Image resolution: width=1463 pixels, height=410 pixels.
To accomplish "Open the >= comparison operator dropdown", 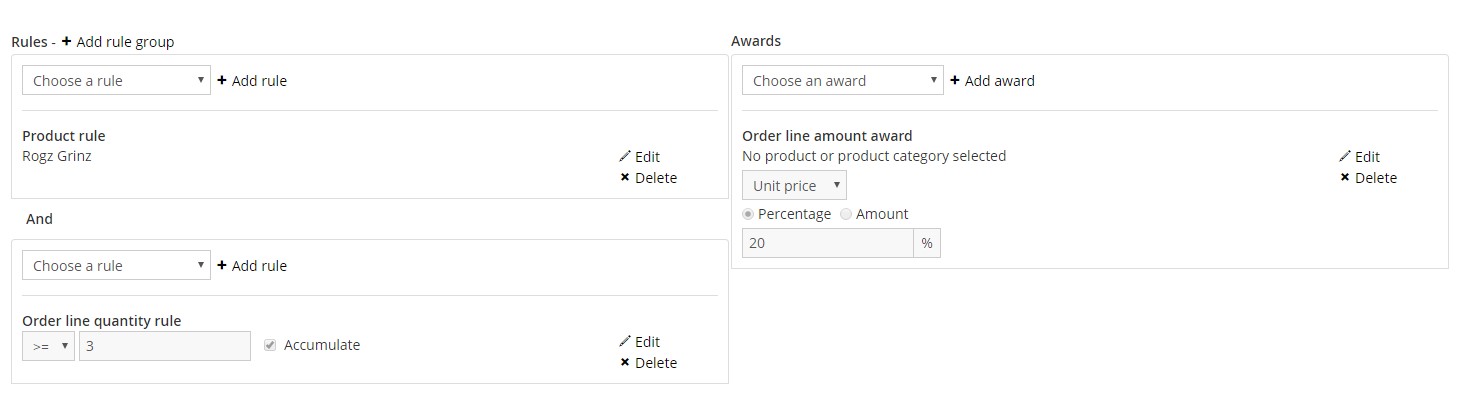I will click(x=48, y=346).
